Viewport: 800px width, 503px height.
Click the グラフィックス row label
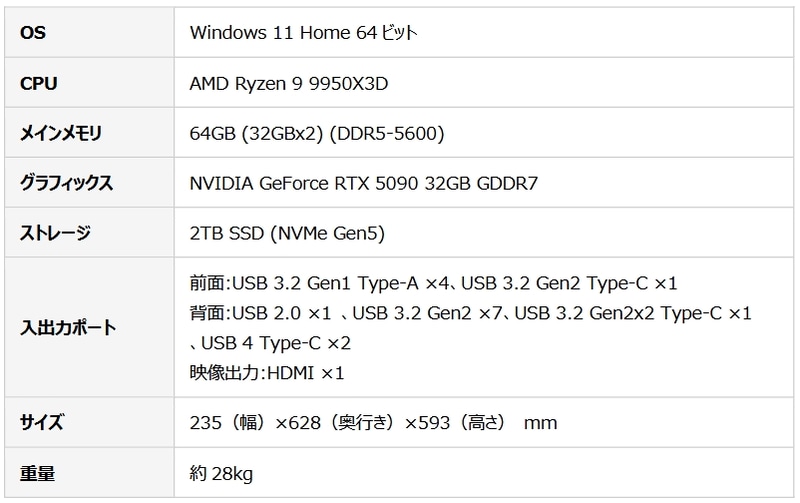coord(66,183)
